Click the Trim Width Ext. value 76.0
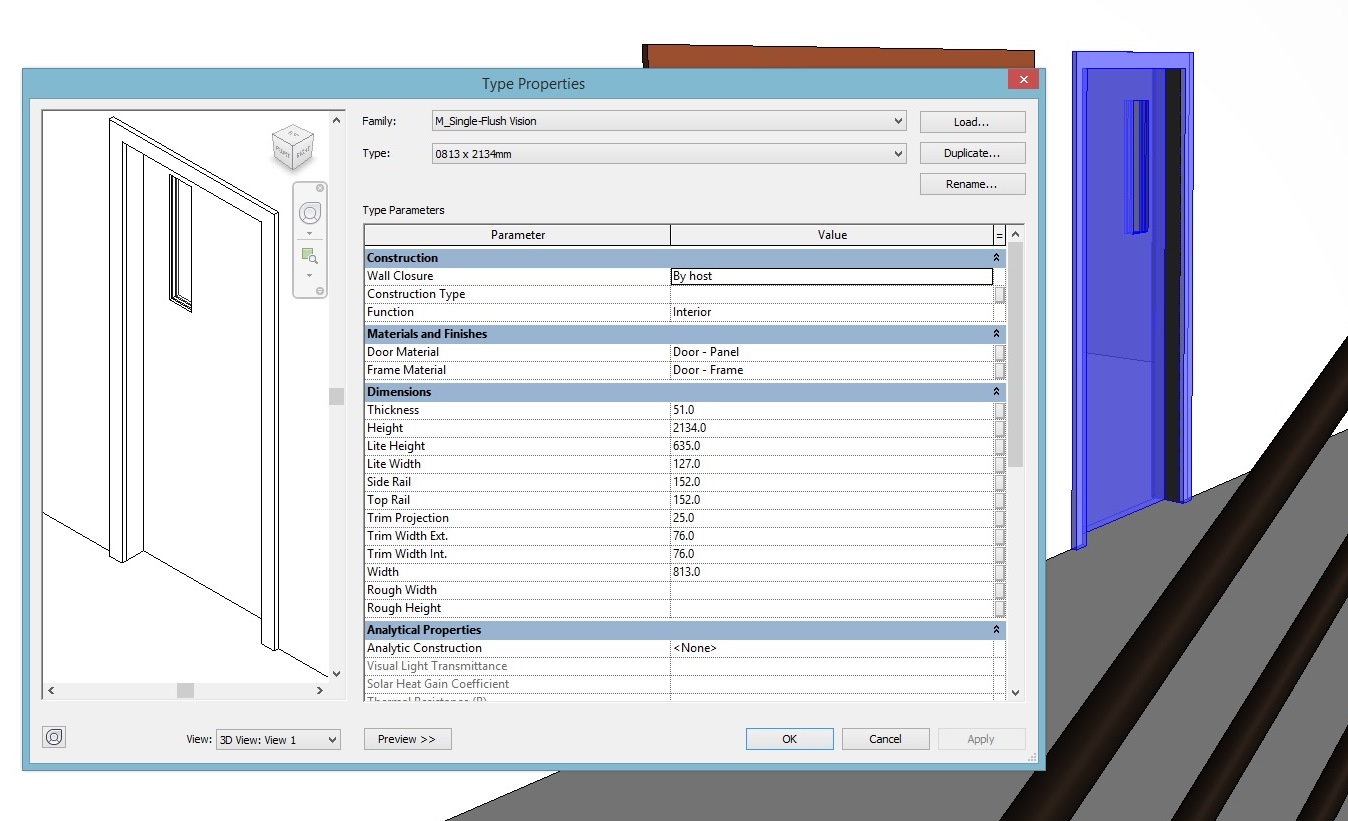Screen dimensions: 1348x821 (x=831, y=536)
